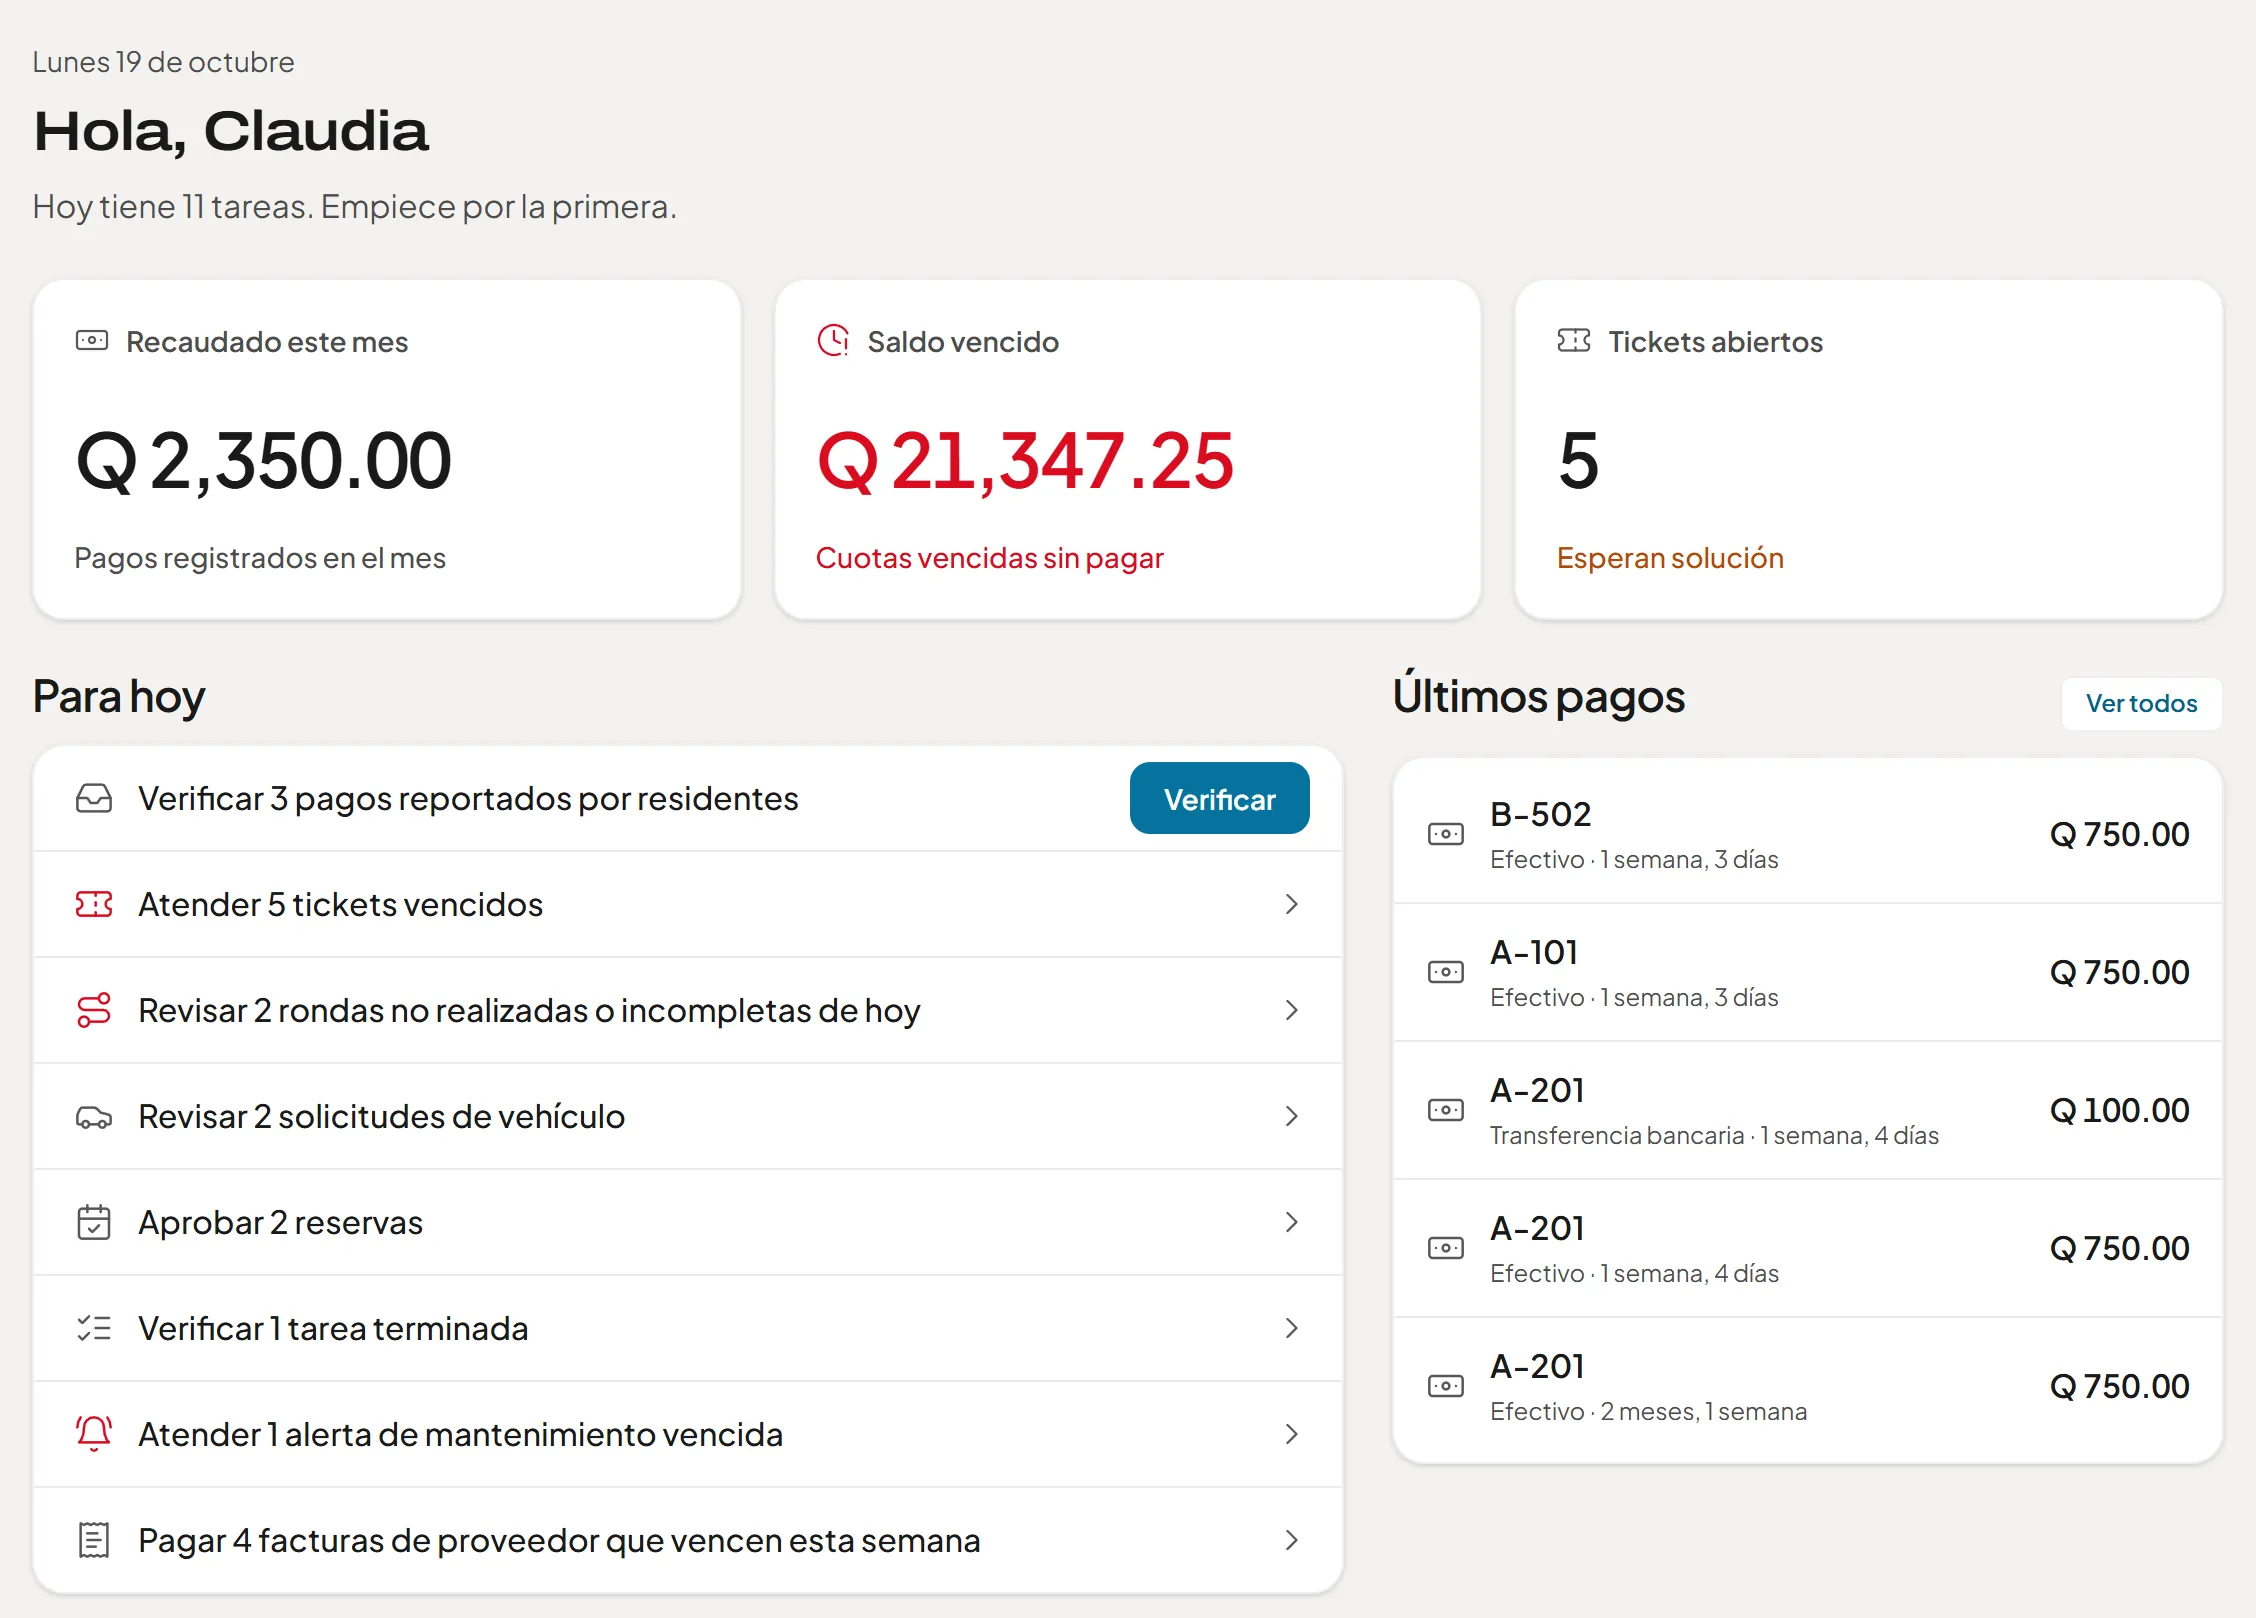Click Transferencia bancaria · 1 semana, 4 días text
This screenshot has height=1618, width=2256.
click(1714, 1135)
